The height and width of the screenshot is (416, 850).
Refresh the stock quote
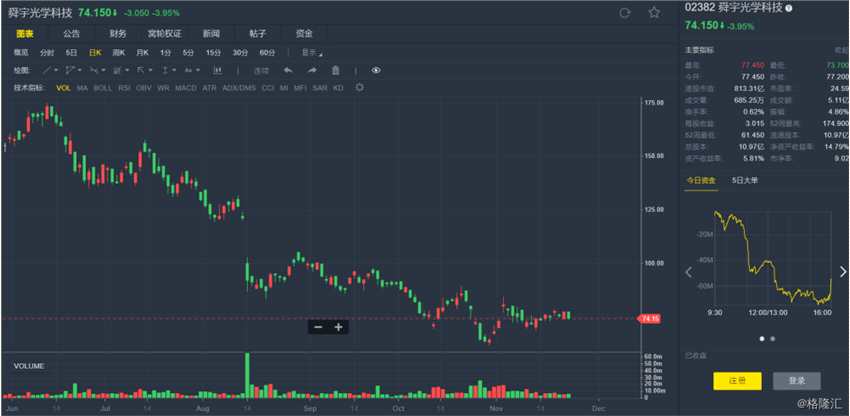click(625, 13)
